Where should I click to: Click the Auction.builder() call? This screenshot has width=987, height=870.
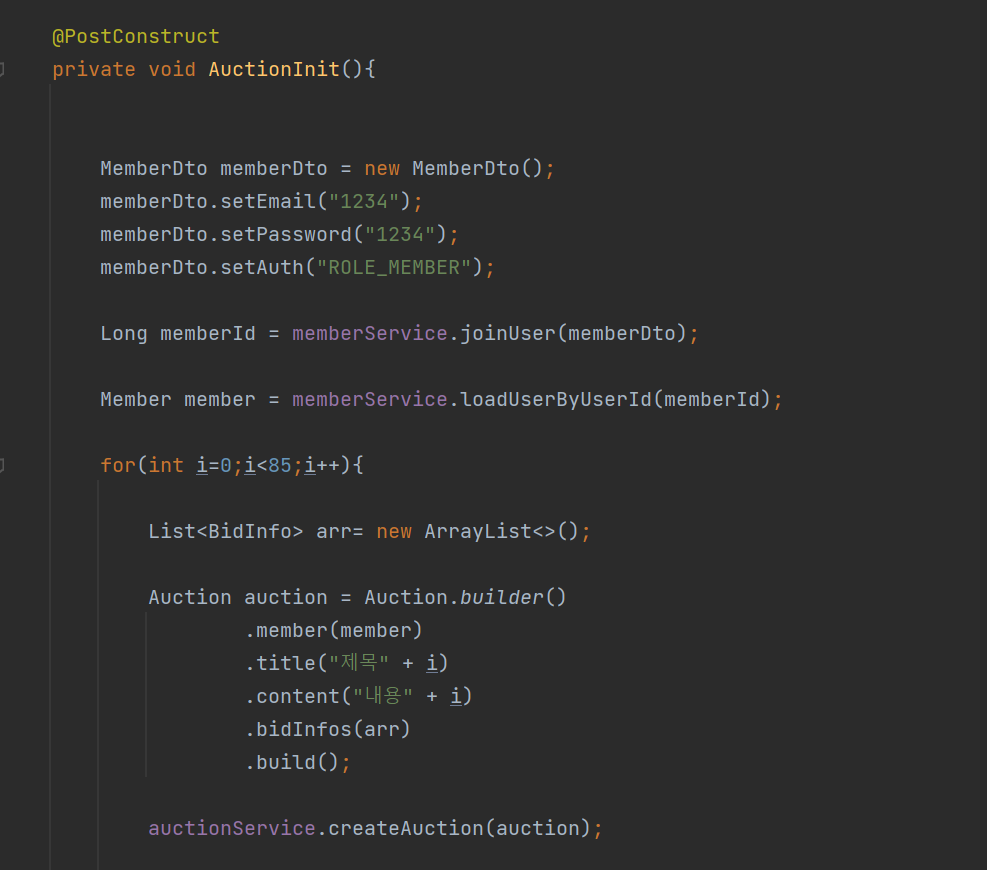tap(466, 597)
